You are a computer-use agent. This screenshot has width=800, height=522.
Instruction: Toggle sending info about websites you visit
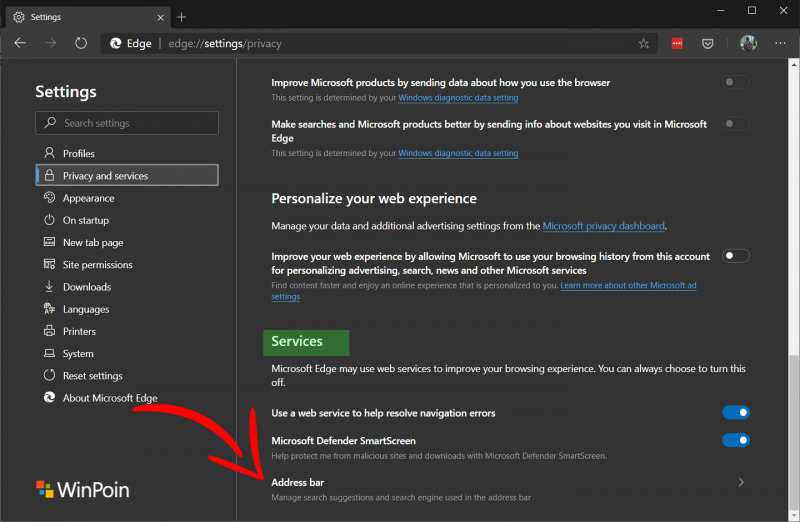click(x=736, y=124)
